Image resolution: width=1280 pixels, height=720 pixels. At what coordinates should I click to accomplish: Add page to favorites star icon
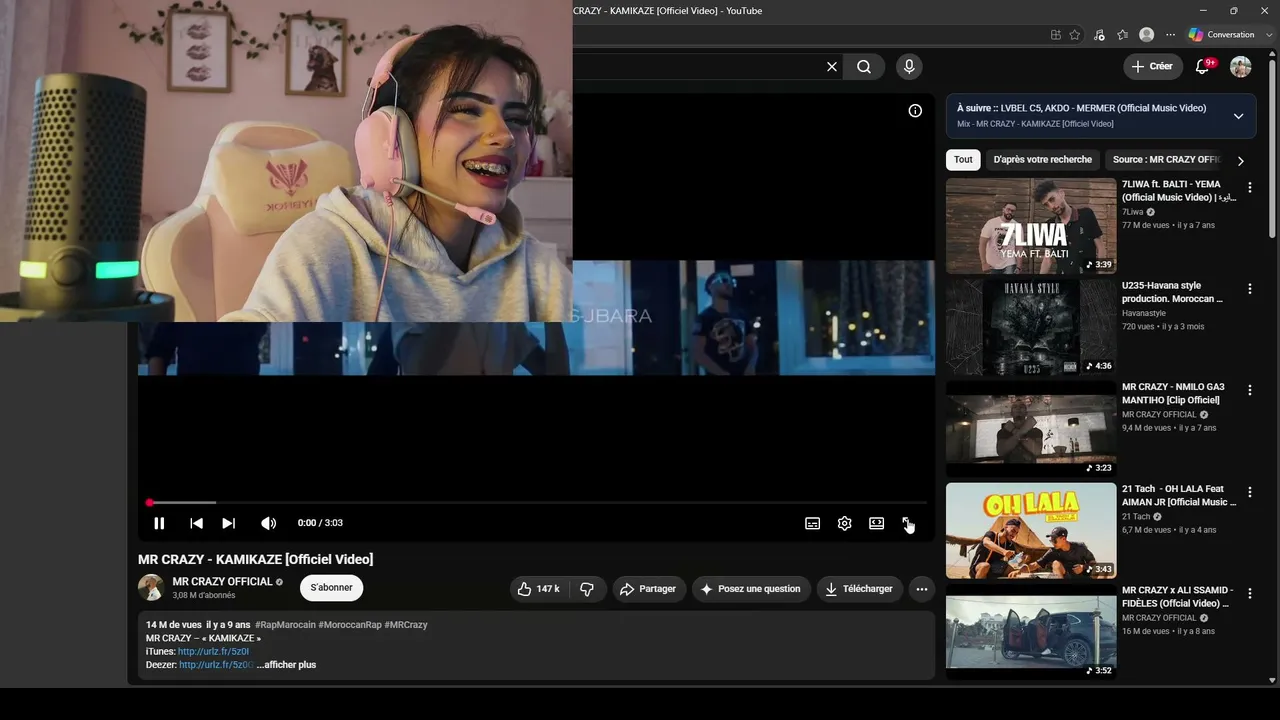(1075, 35)
